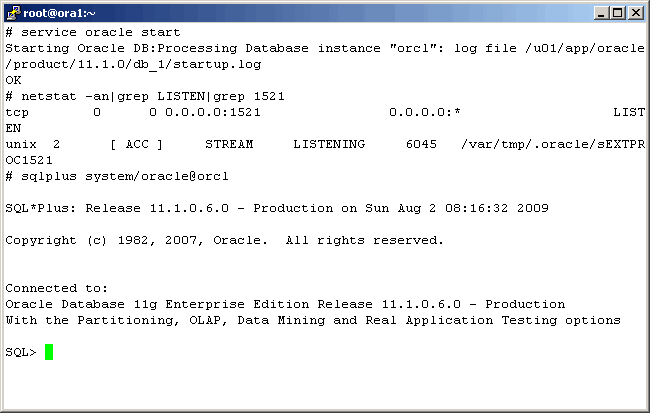The height and width of the screenshot is (413, 650).
Task: Click the 'OK' status output line
Action: 13,80
